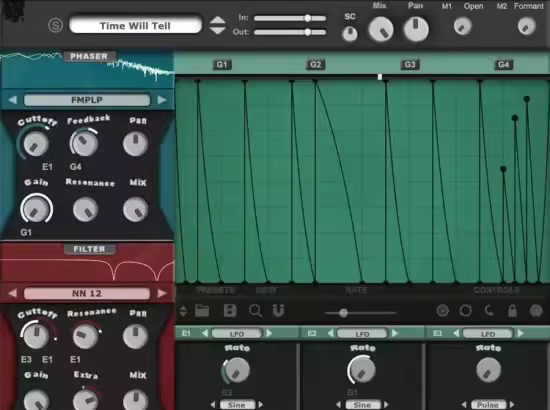
Task: Click the magnifying glass zoom icon
Action: click(x=255, y=311)
